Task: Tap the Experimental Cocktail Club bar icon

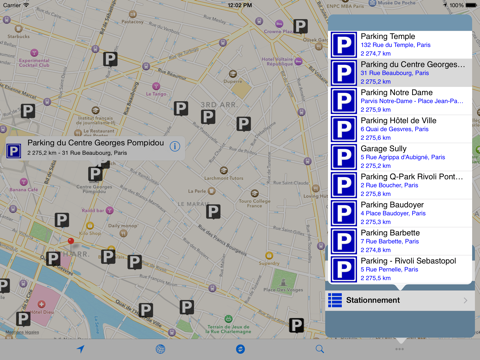Action: point(34,53)
